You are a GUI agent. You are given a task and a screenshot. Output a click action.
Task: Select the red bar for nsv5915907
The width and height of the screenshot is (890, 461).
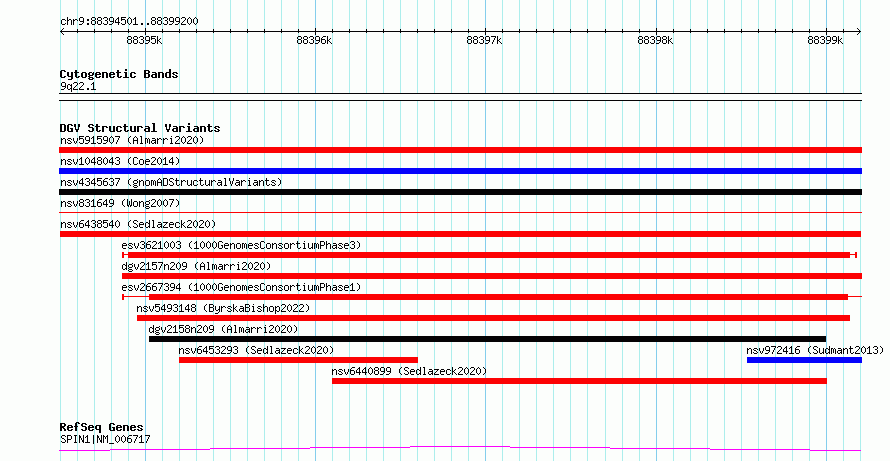[460, 150]
